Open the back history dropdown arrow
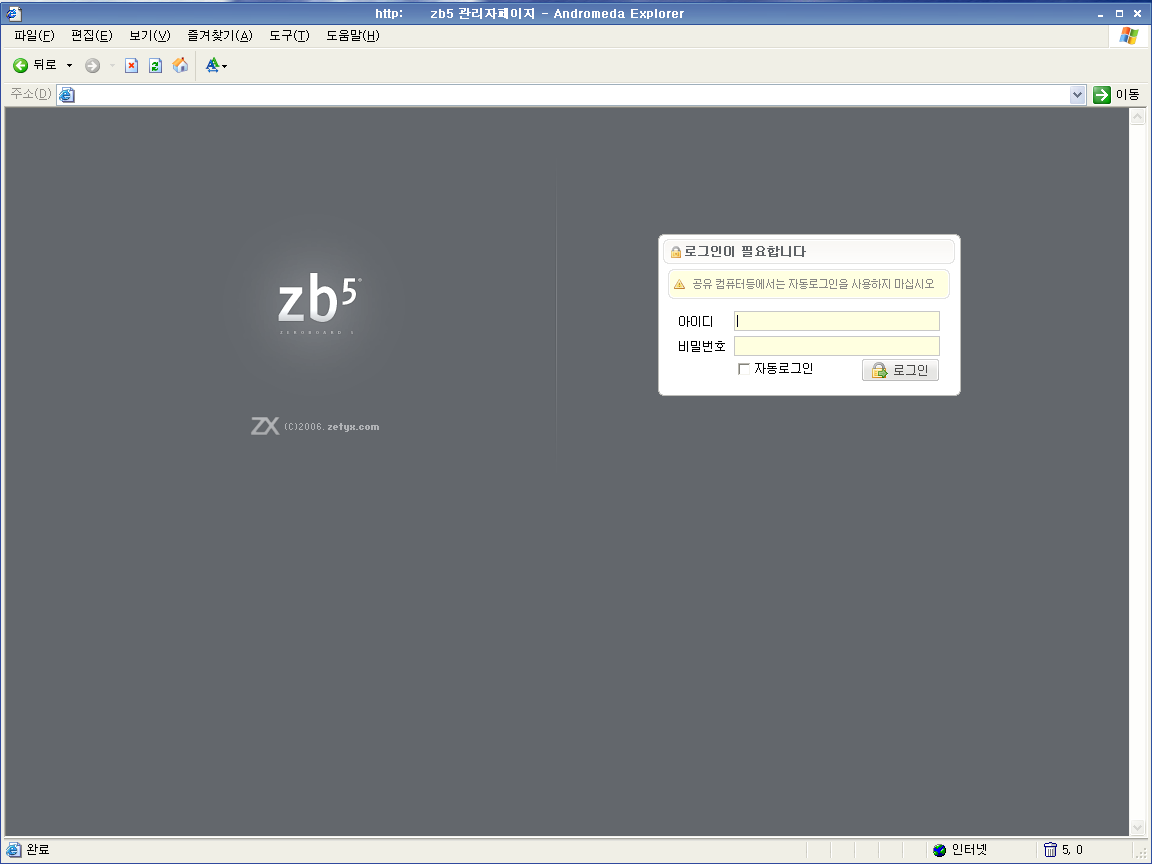 (70, 65)
